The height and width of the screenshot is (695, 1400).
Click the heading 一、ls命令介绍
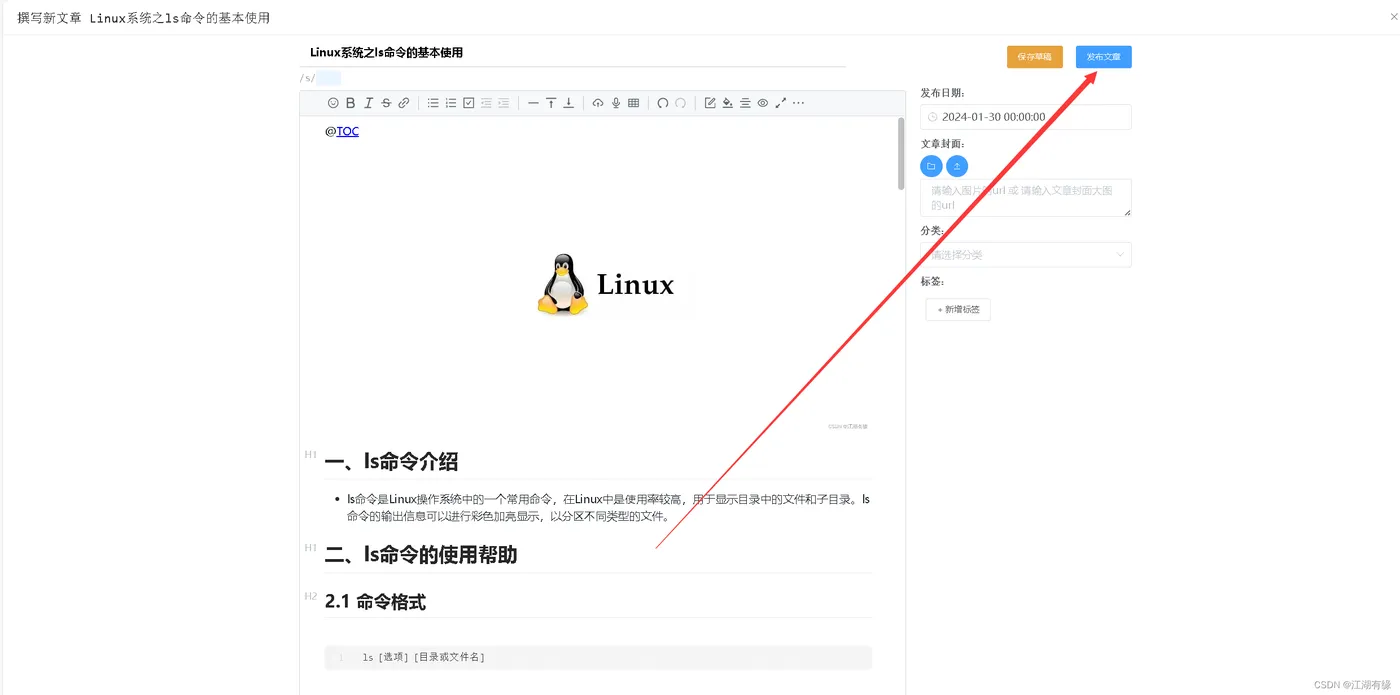(391, 462)
